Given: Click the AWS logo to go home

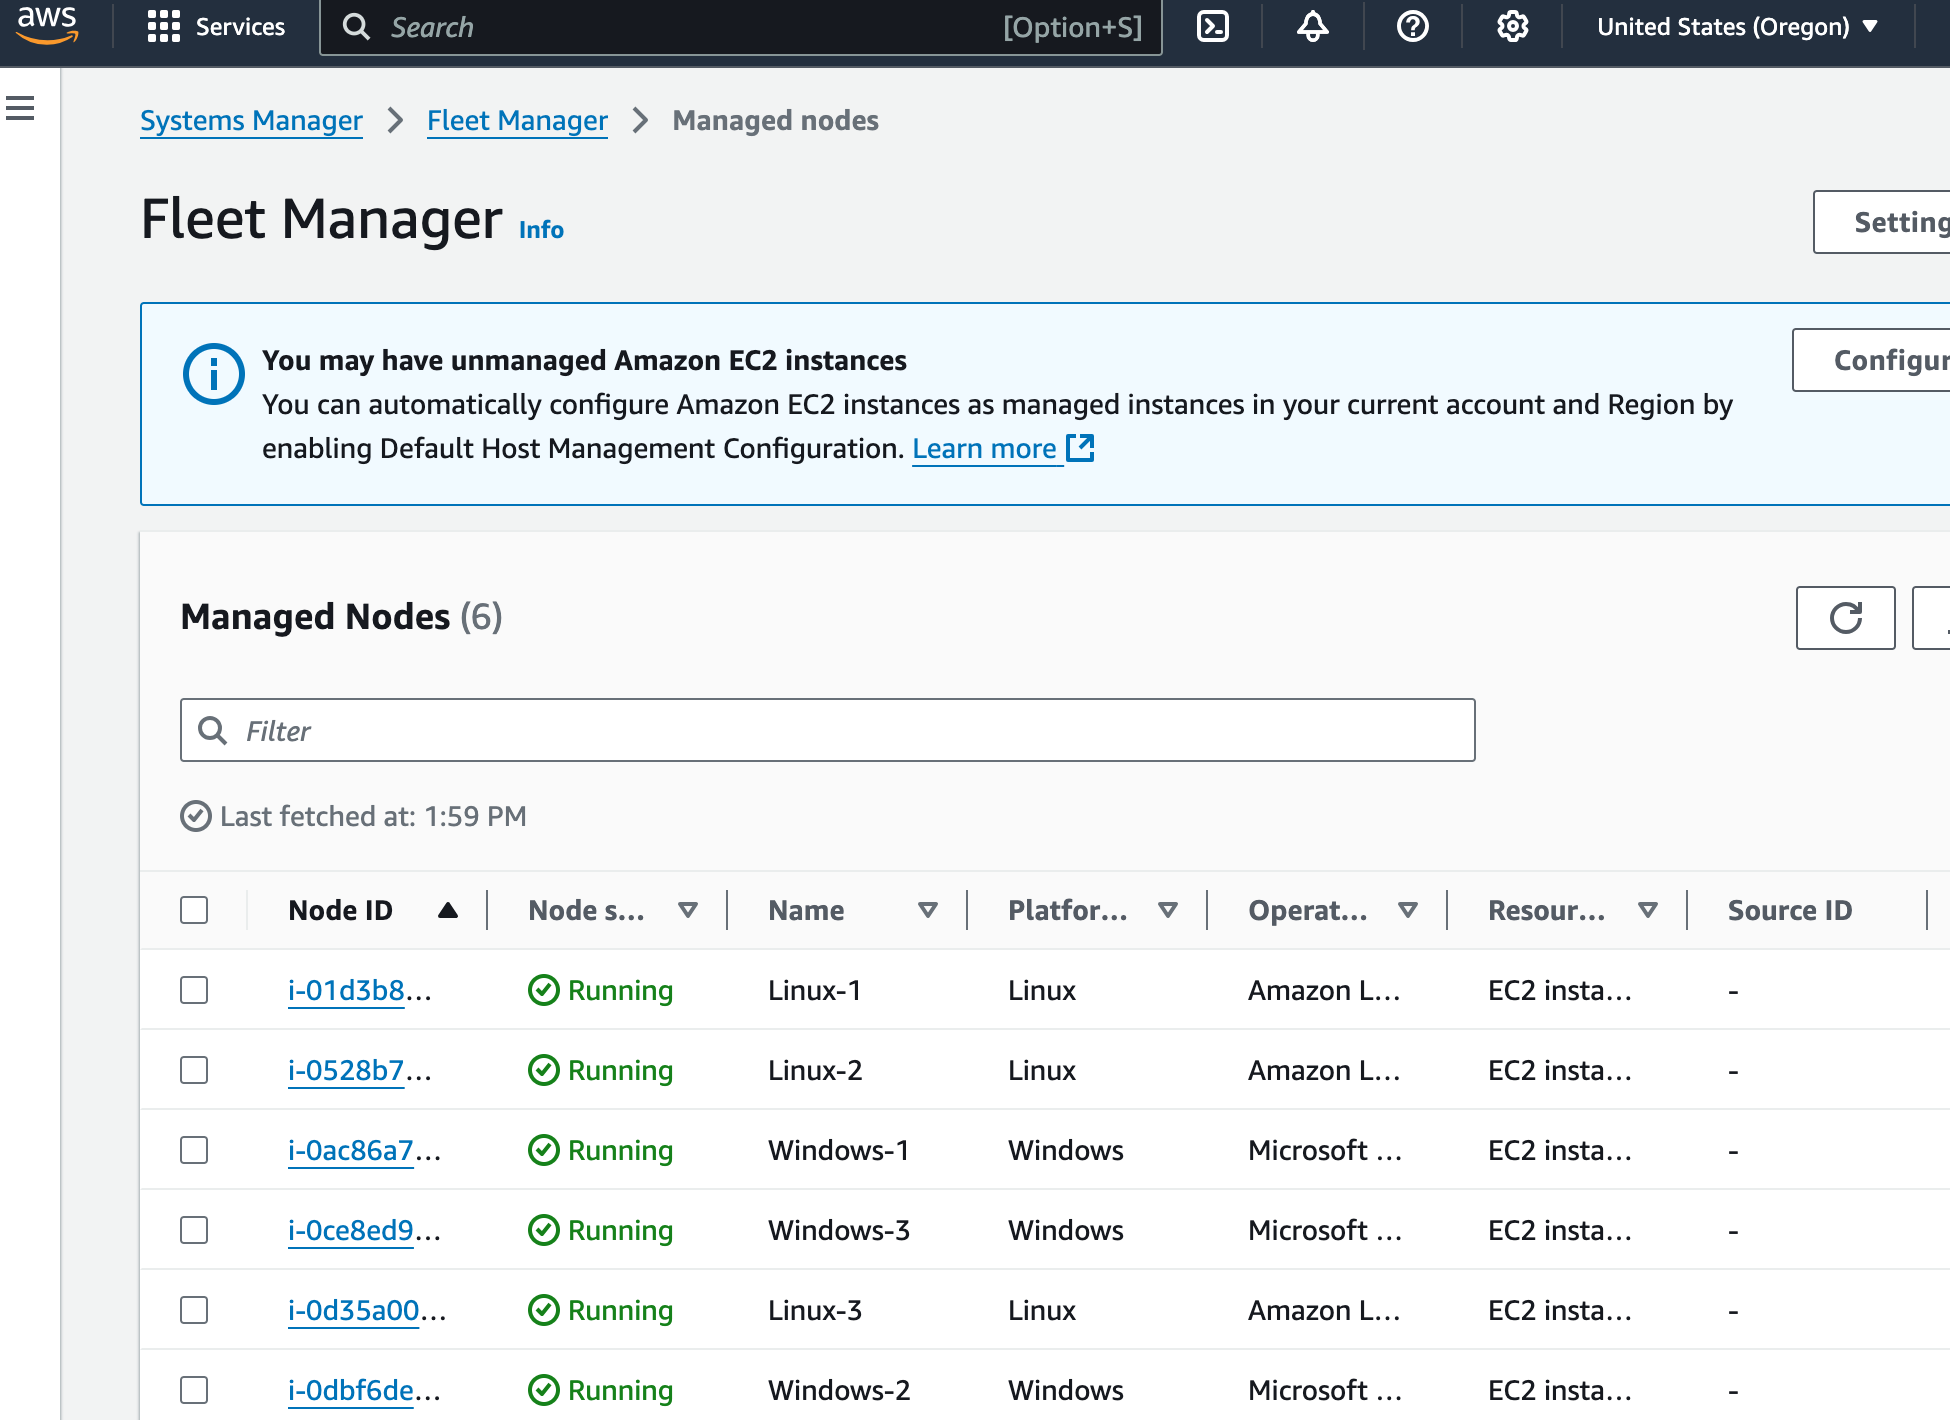Looking at the screenshot, I should point(47,27).
